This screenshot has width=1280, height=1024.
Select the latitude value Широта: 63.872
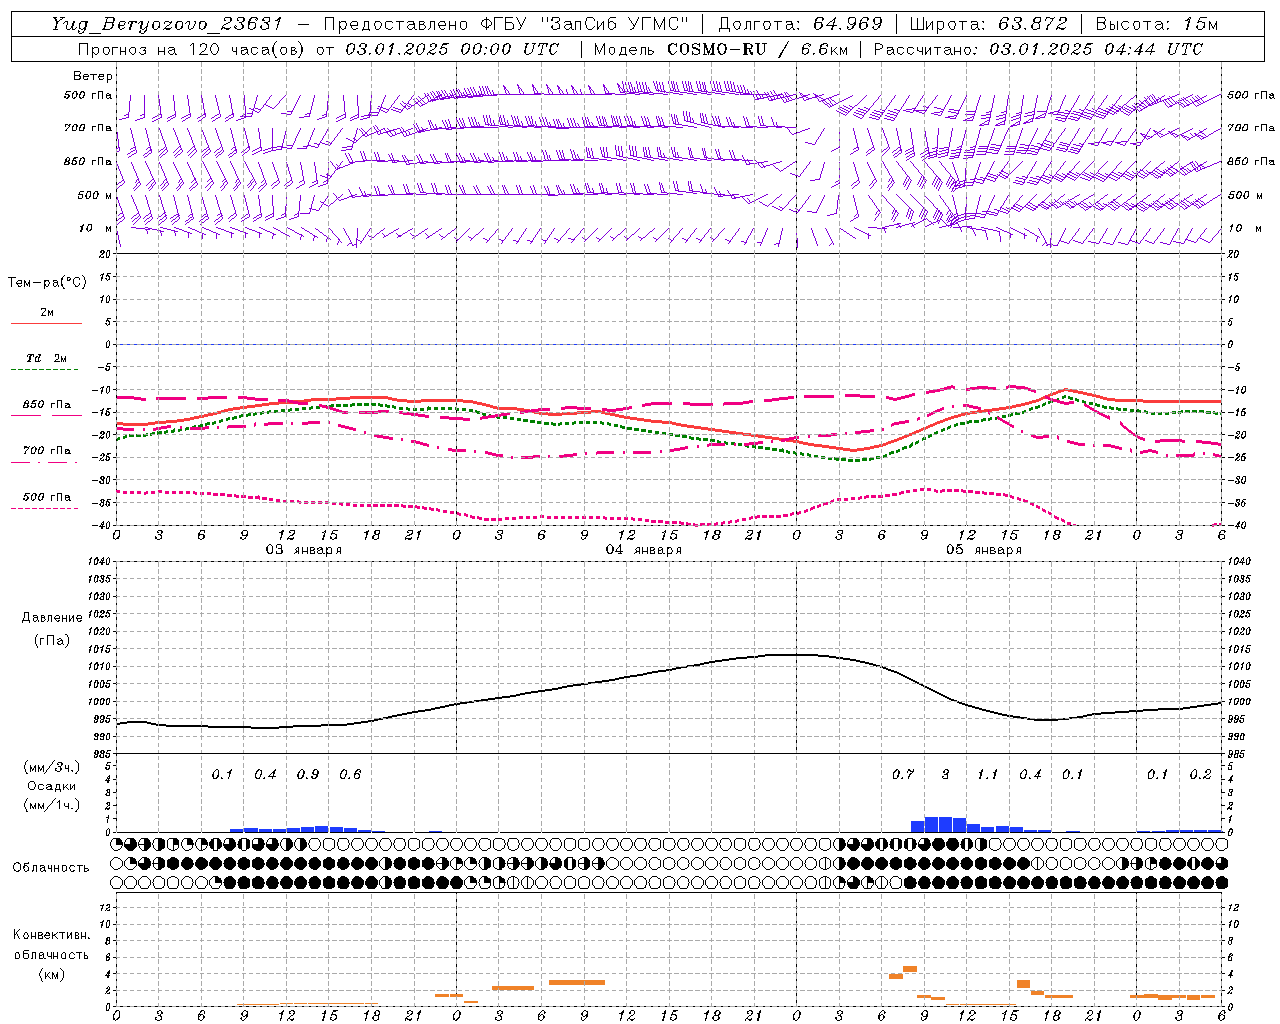click(x=988, y=24)
